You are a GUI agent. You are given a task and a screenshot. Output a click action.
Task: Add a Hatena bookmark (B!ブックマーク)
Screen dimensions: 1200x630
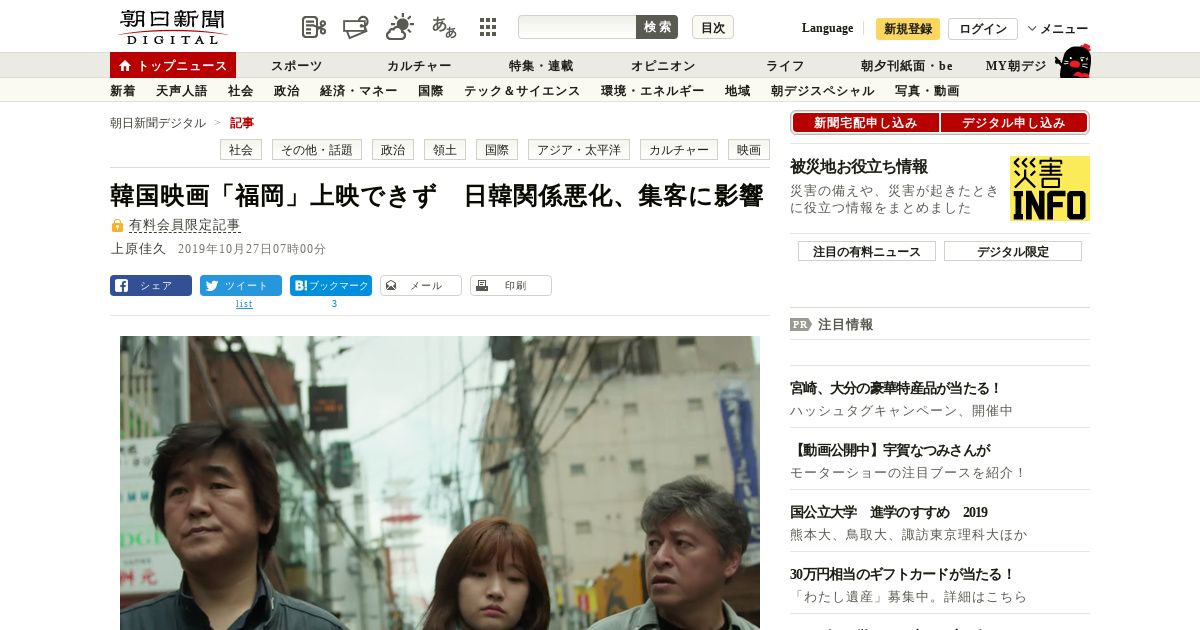pos(331,285)
